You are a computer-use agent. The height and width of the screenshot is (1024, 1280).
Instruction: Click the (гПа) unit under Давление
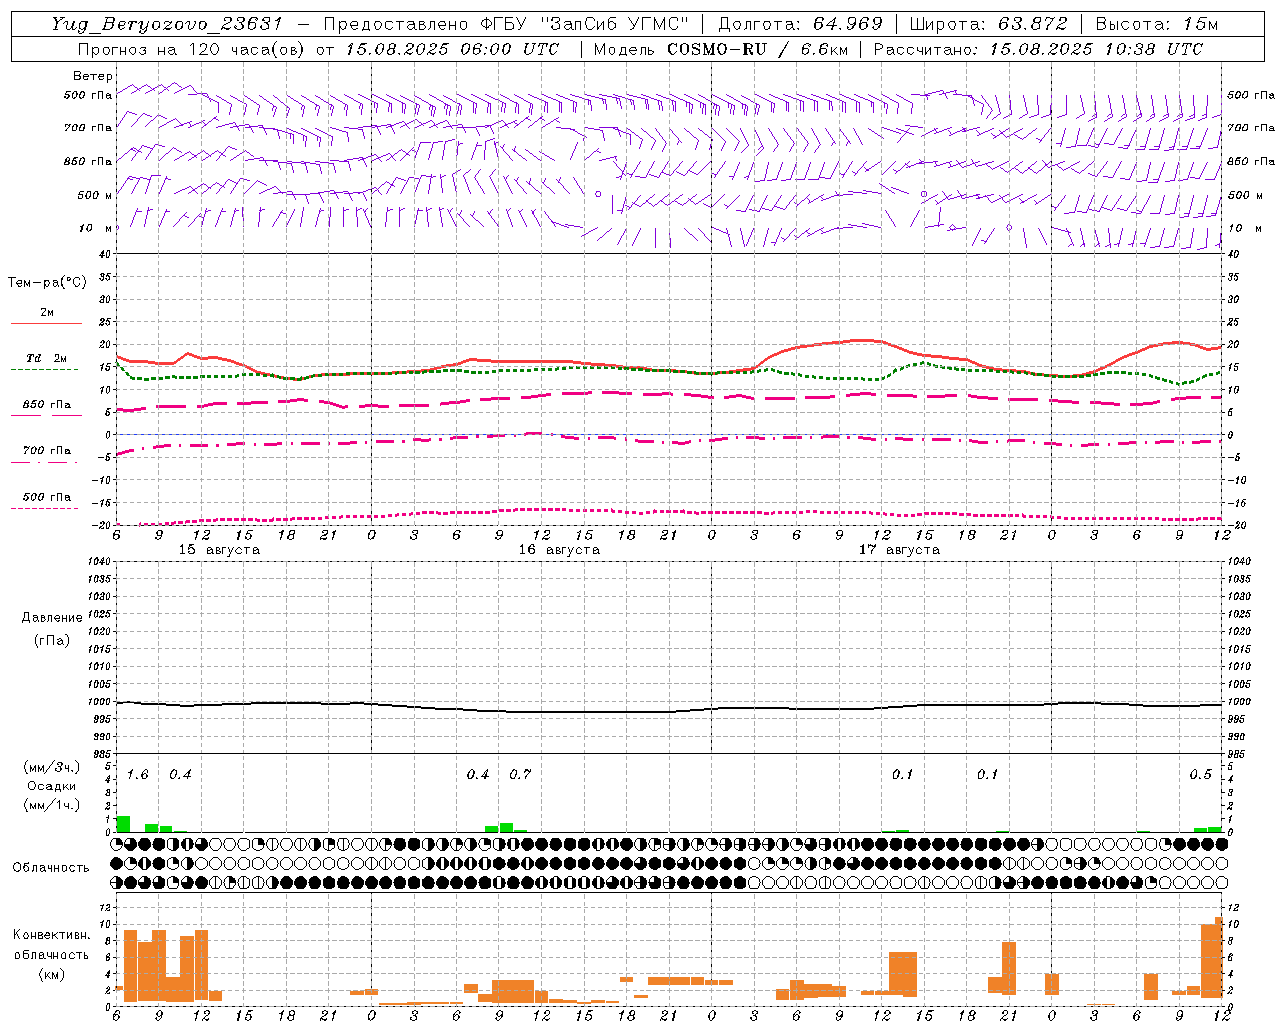tap(52, 641)
